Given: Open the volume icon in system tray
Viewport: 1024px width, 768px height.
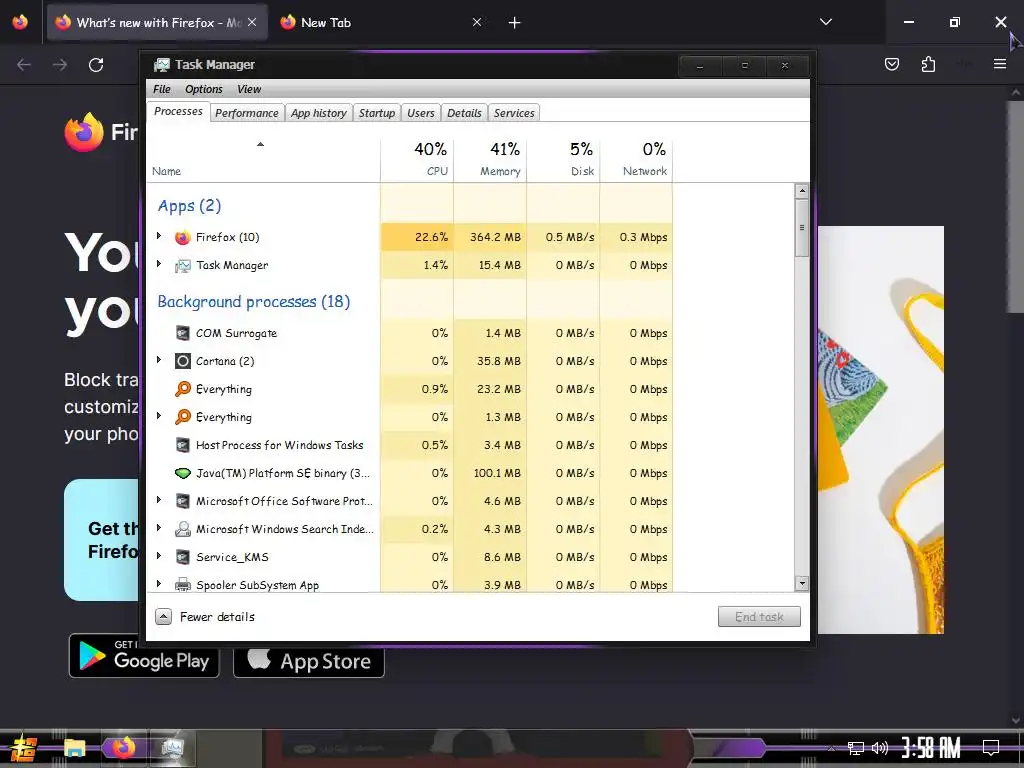Looking at the screenshot, I should (880, 748).
